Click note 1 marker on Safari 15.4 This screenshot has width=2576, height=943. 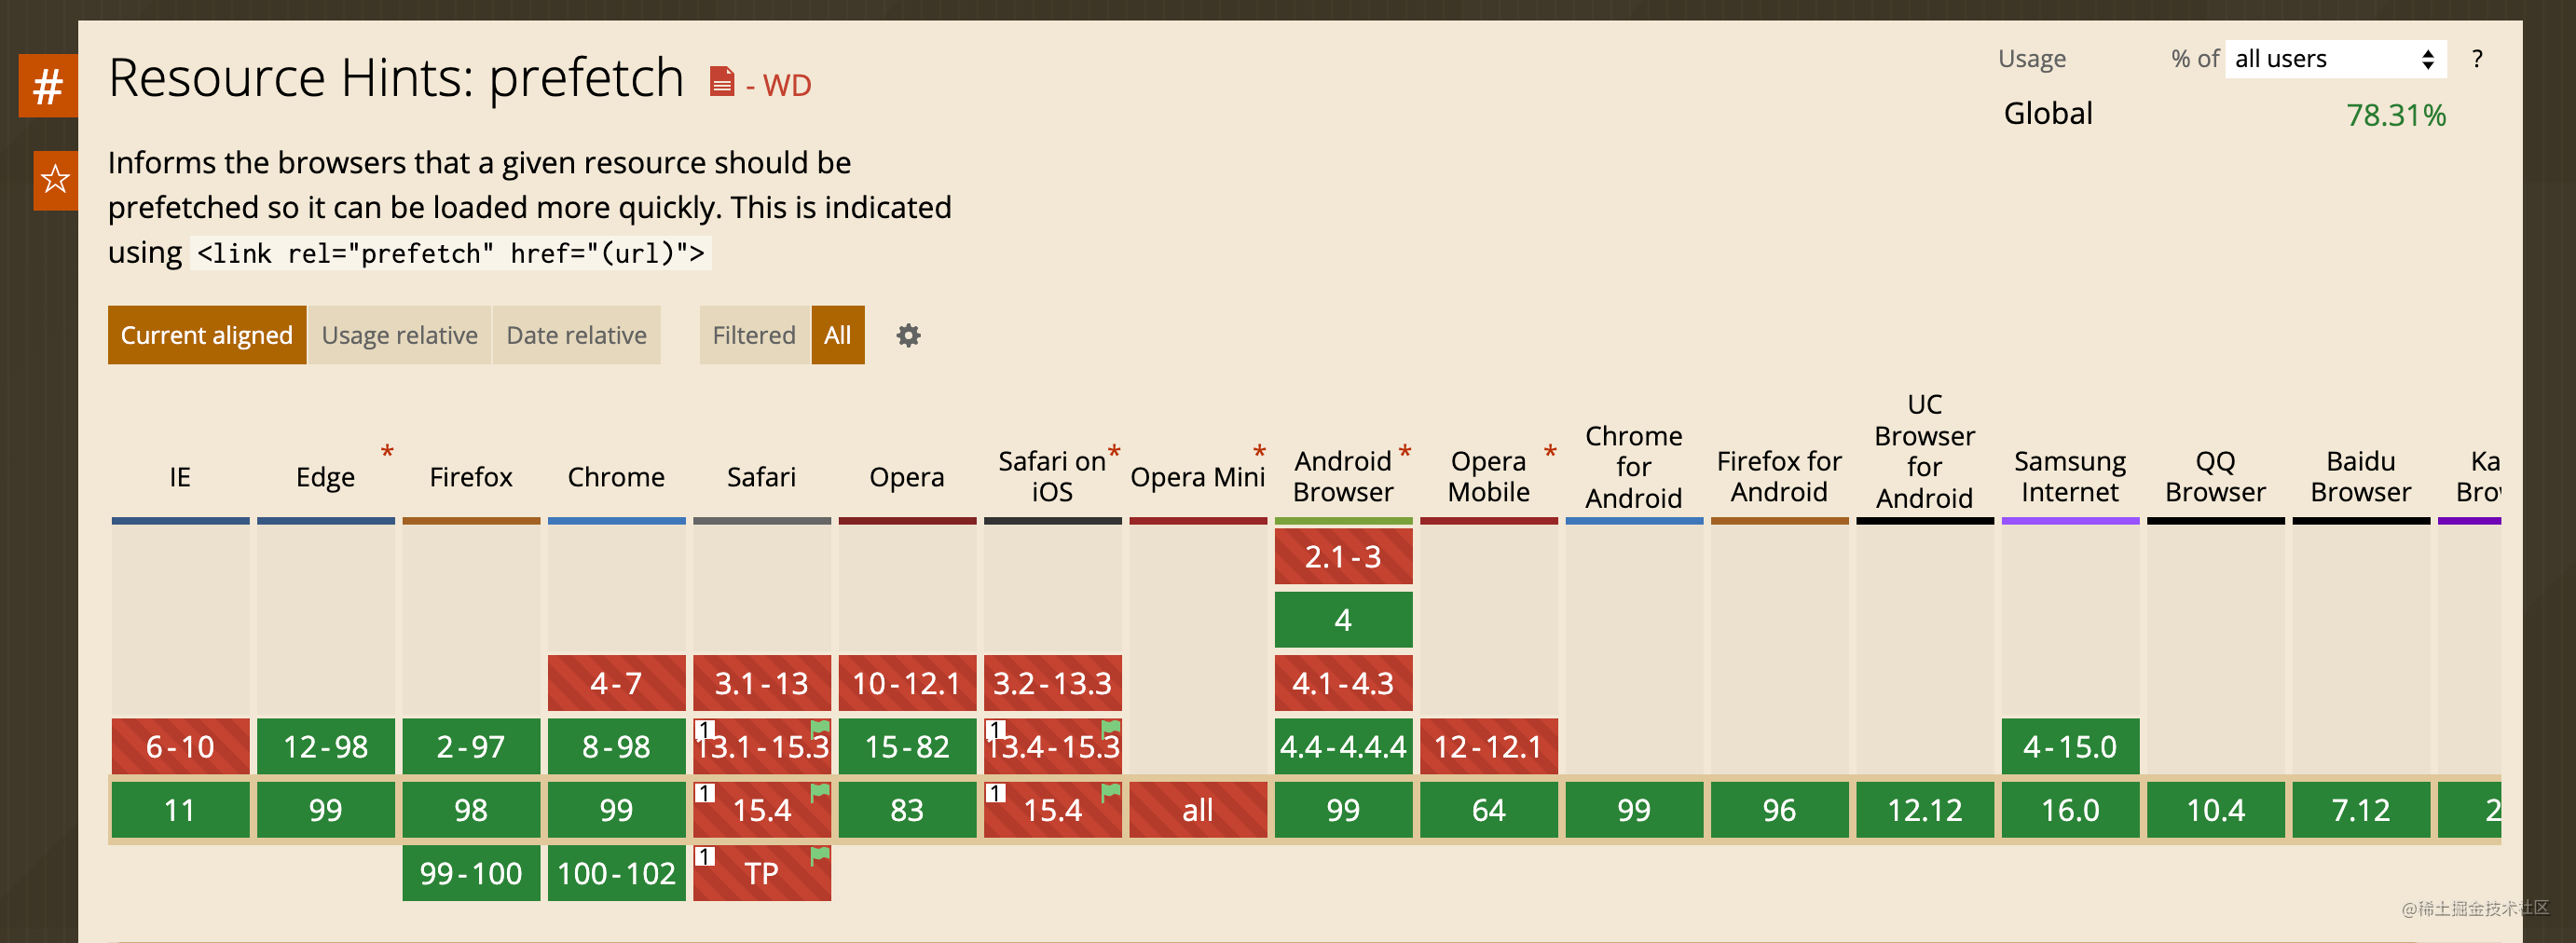click(x=705, y=793)
